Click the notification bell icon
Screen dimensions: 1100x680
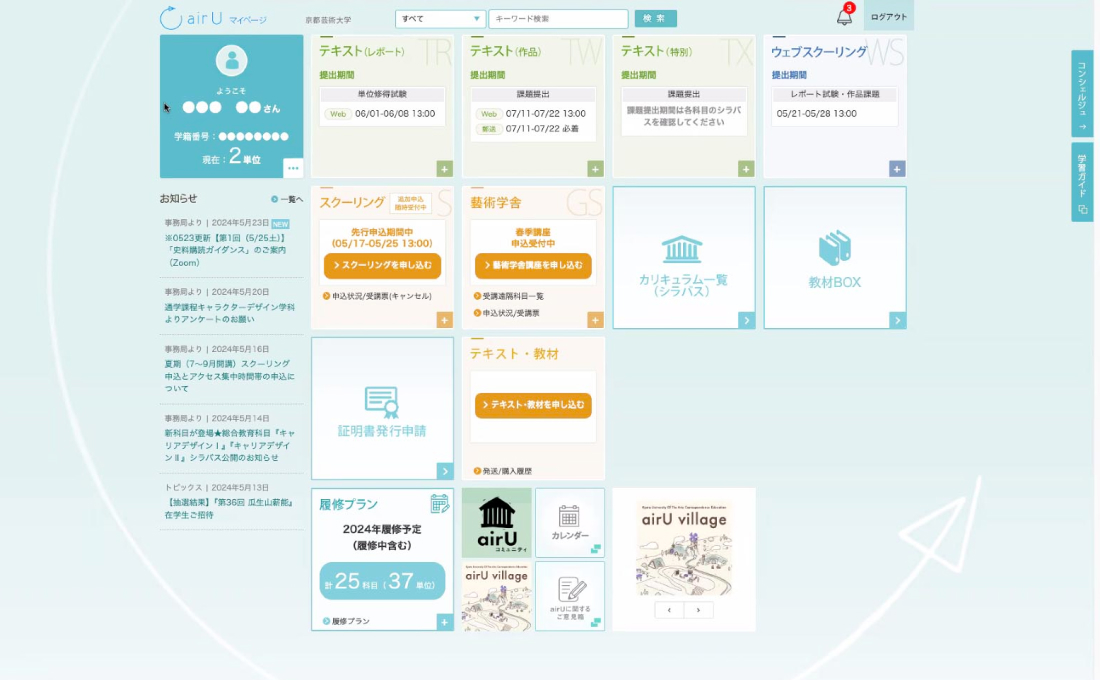pyautogui.click(x=844, y=17)
